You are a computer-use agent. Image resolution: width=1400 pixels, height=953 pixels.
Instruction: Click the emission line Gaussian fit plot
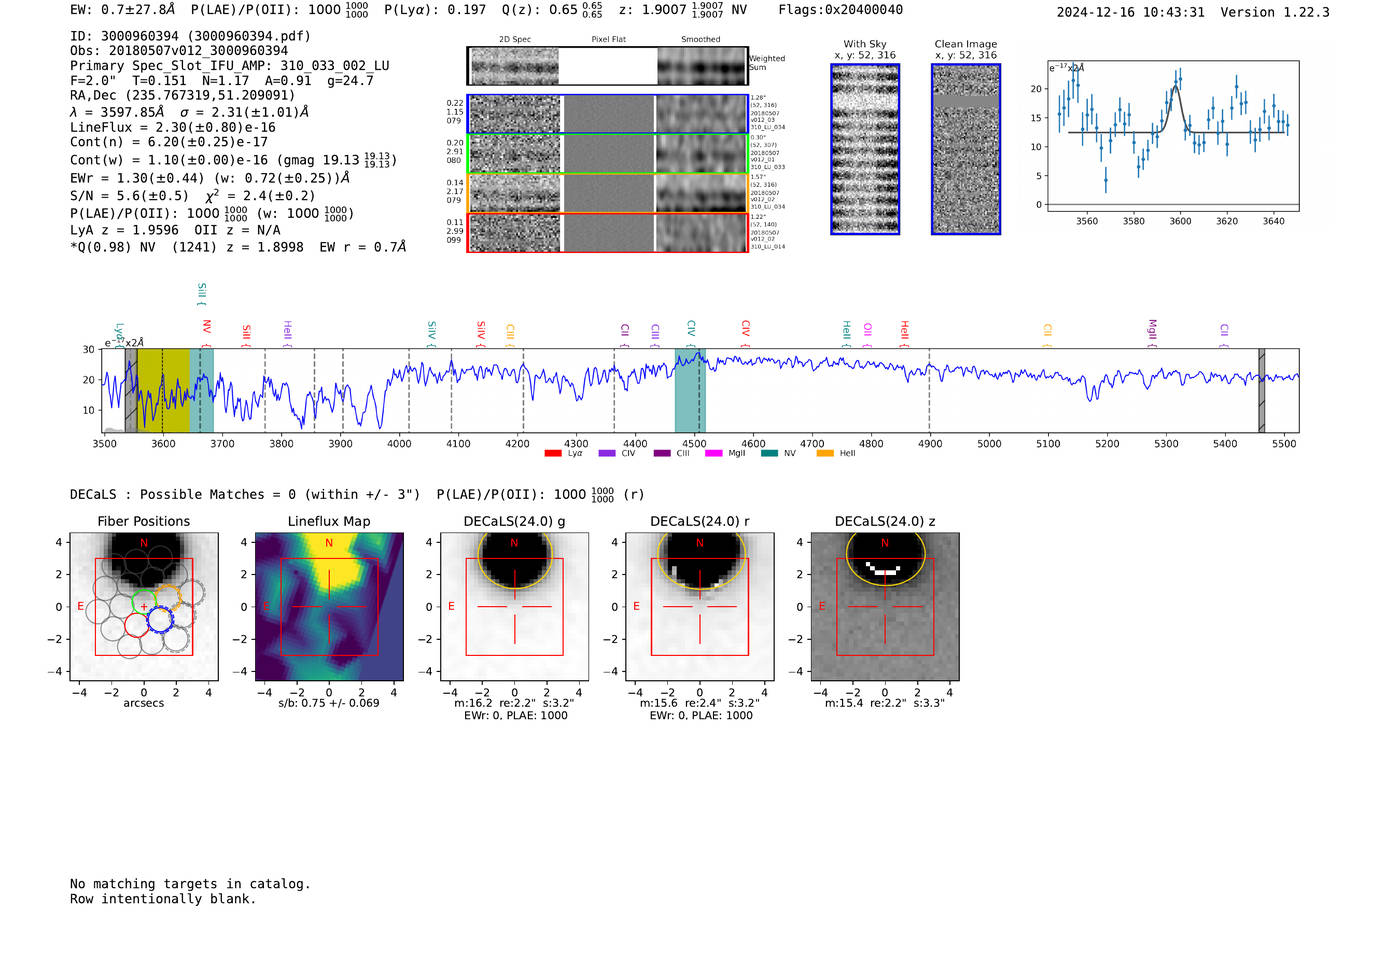1172,136
